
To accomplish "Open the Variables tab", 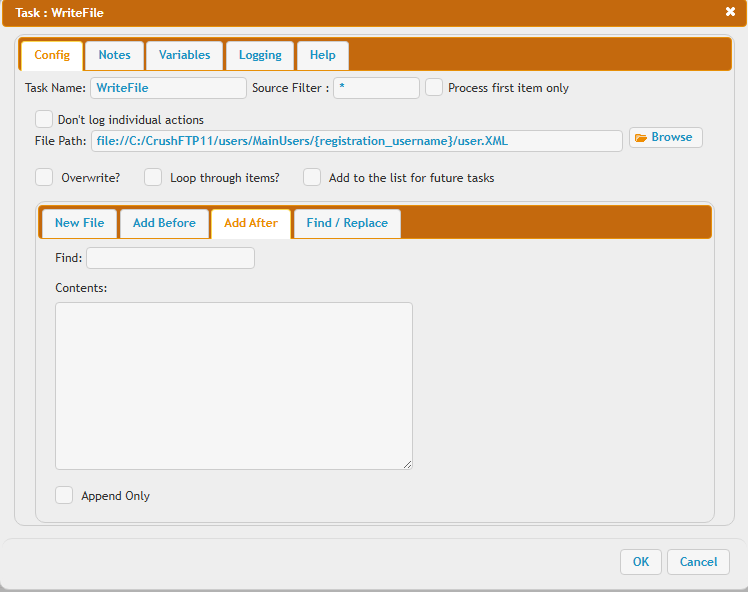I will [184, 56].
